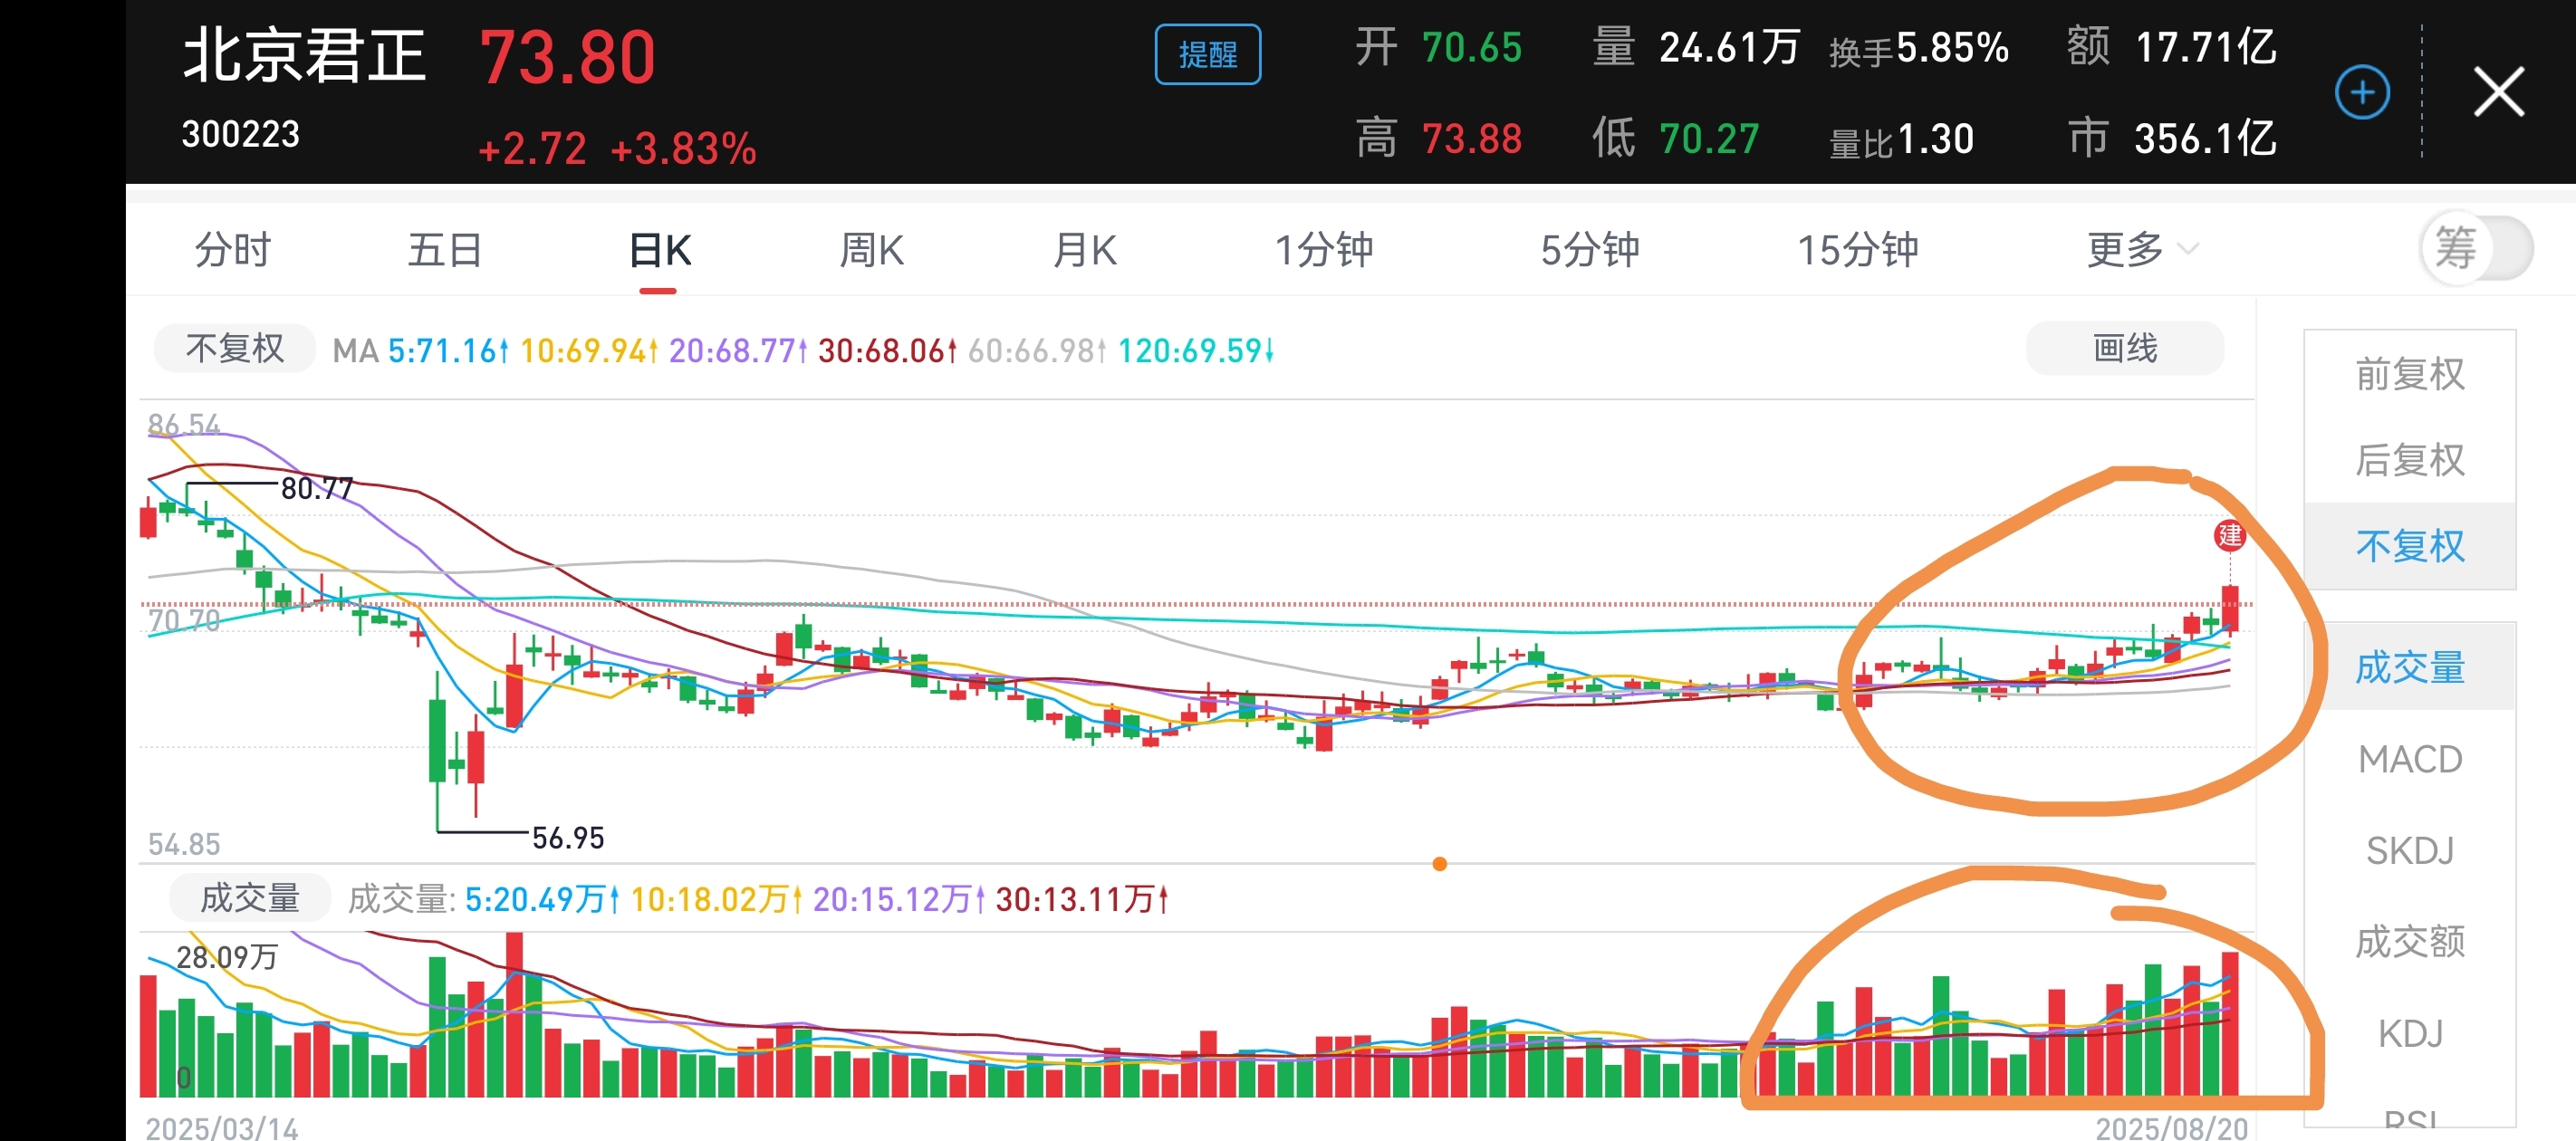Tap the MA 60:66.98 value
This screenshot has height=1141, width=2576.
[x=1037, y=351]
